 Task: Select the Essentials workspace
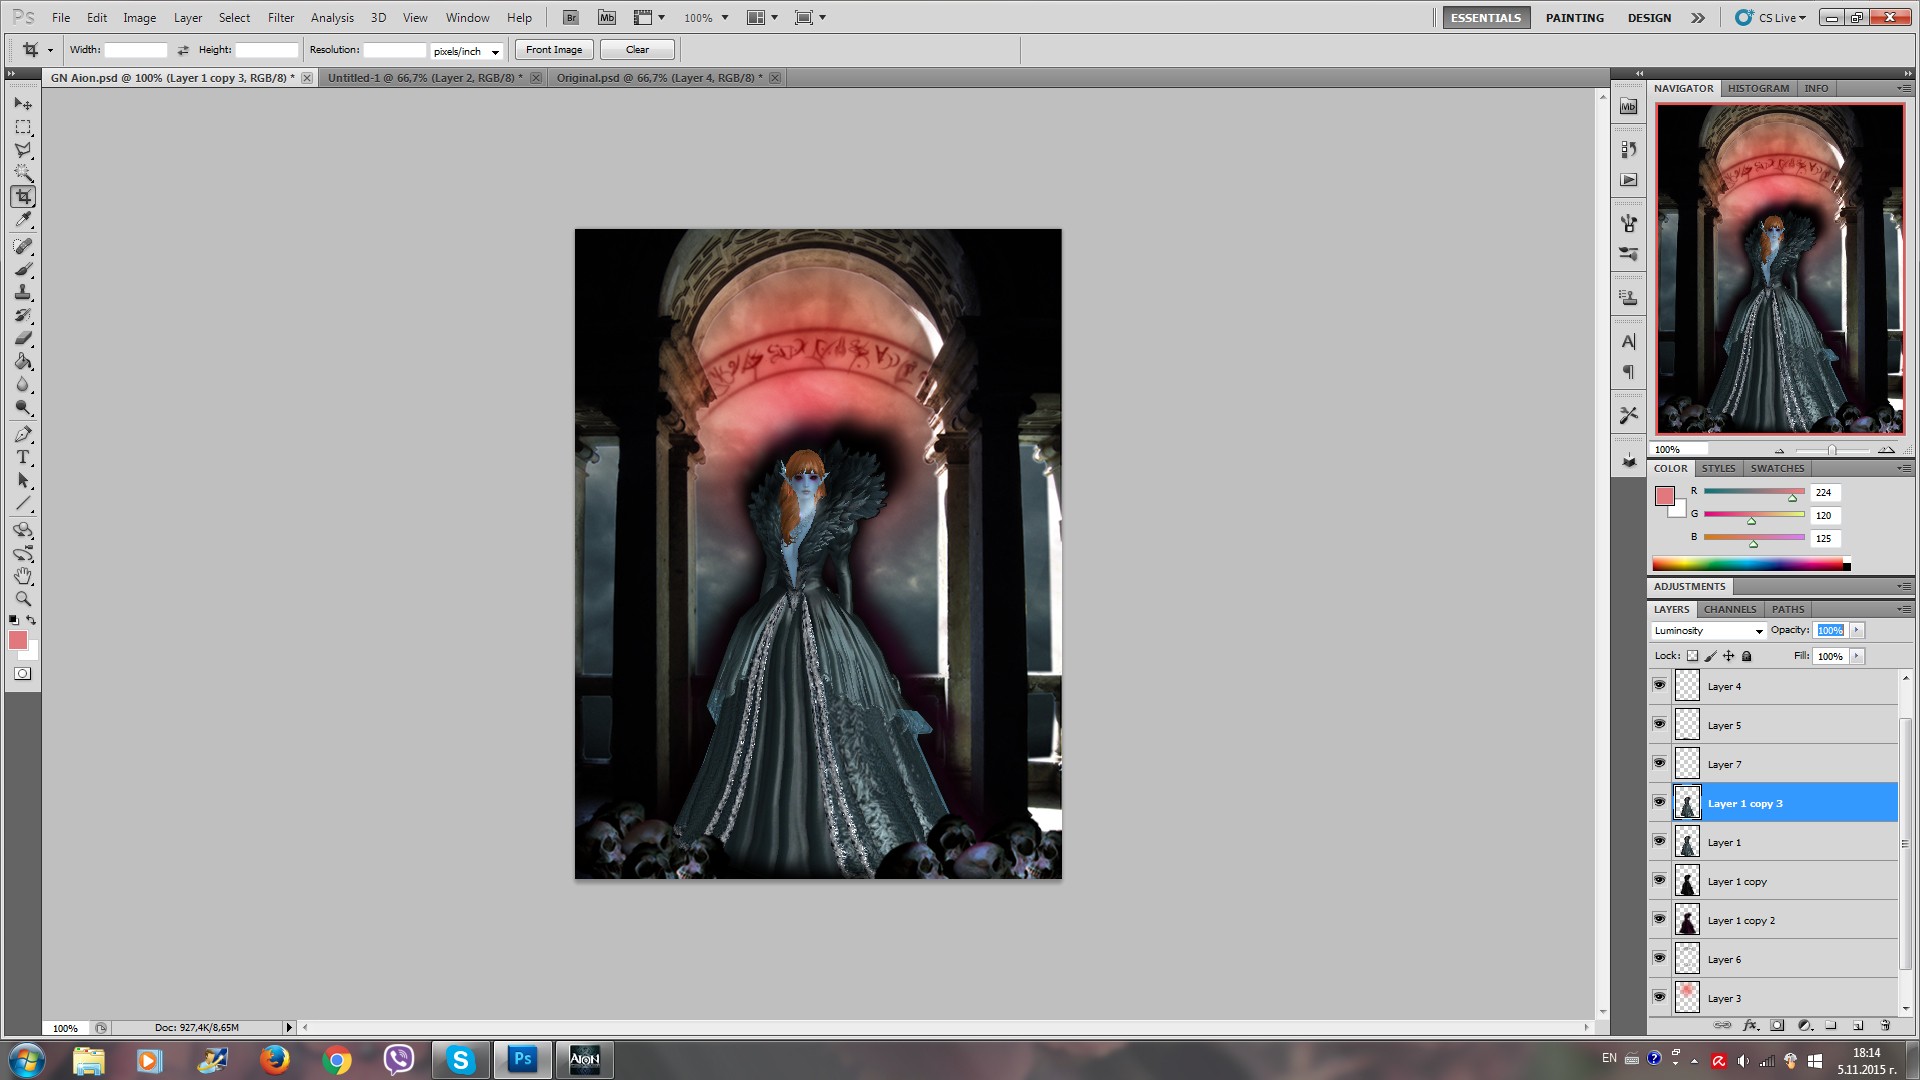tap(1486, 18)
